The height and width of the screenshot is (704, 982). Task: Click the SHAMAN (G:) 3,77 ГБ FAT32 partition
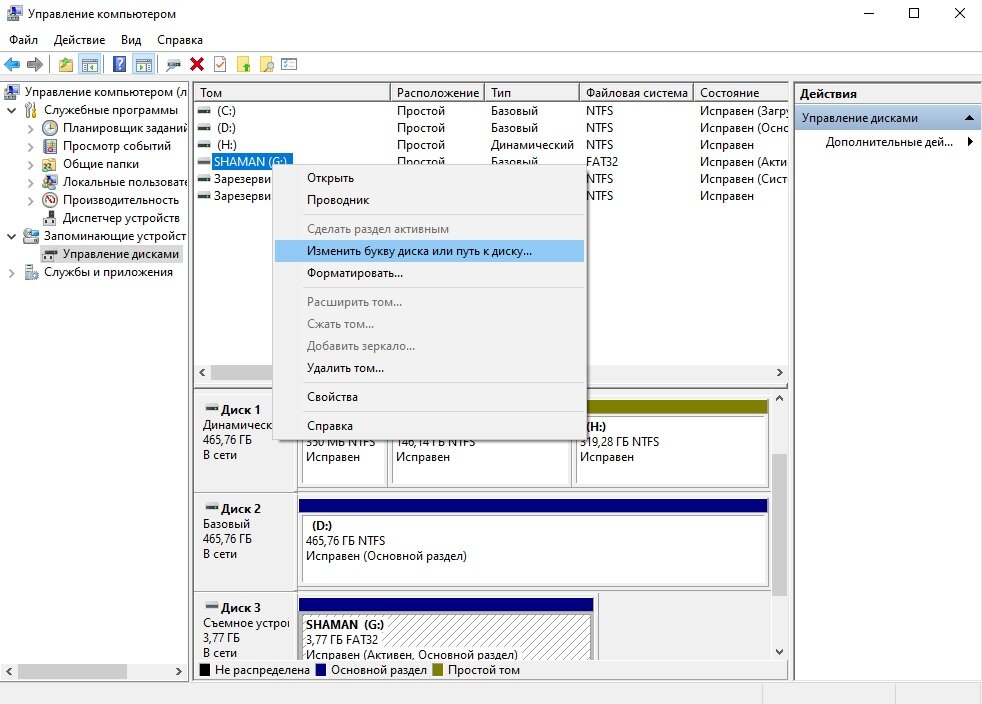[447, 636]
